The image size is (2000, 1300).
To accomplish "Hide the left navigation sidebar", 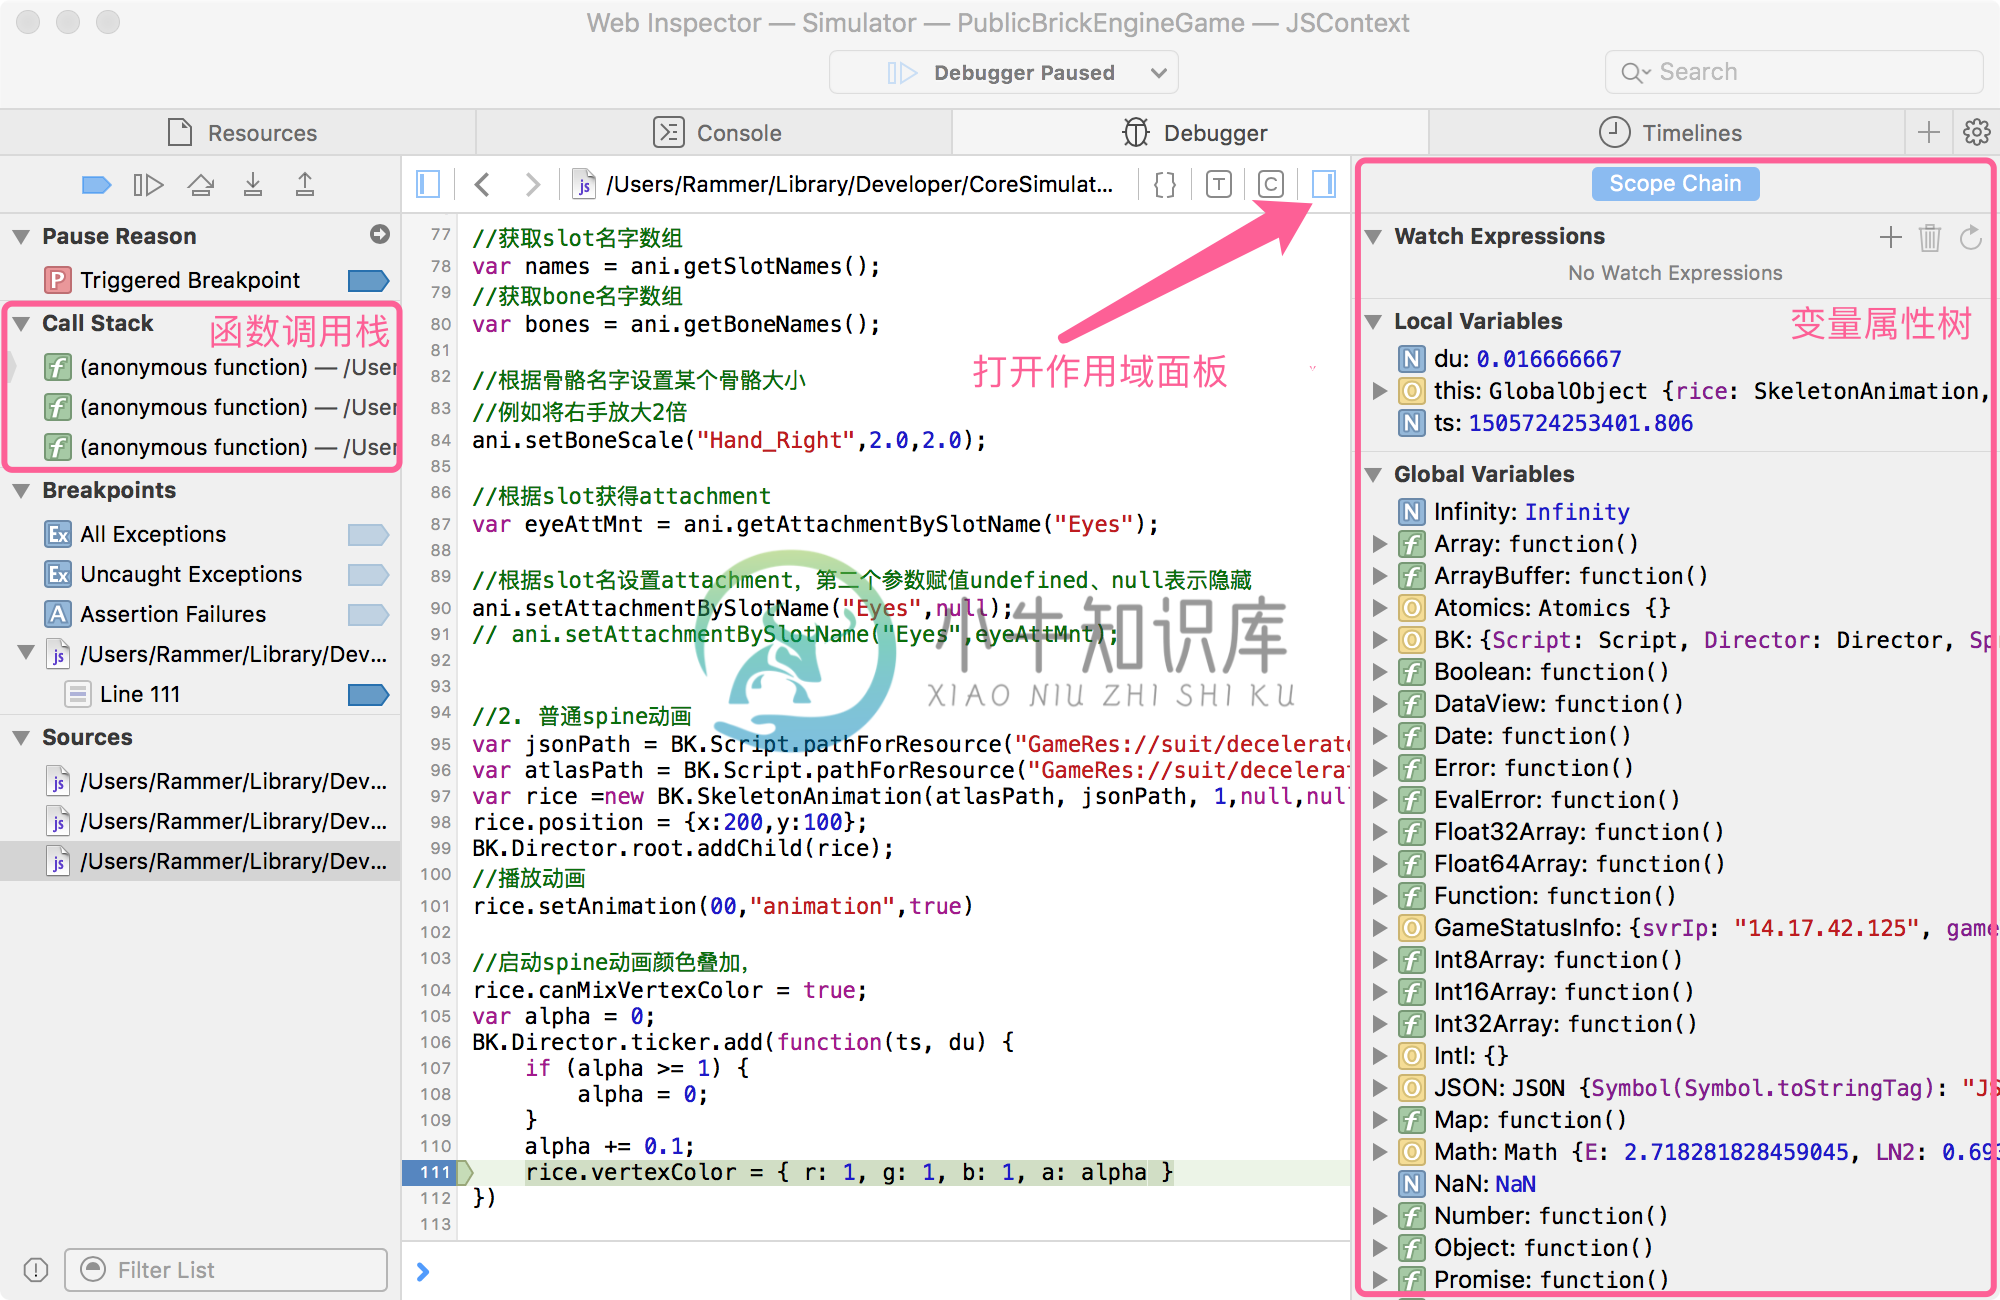I will [x=428, y=184].
